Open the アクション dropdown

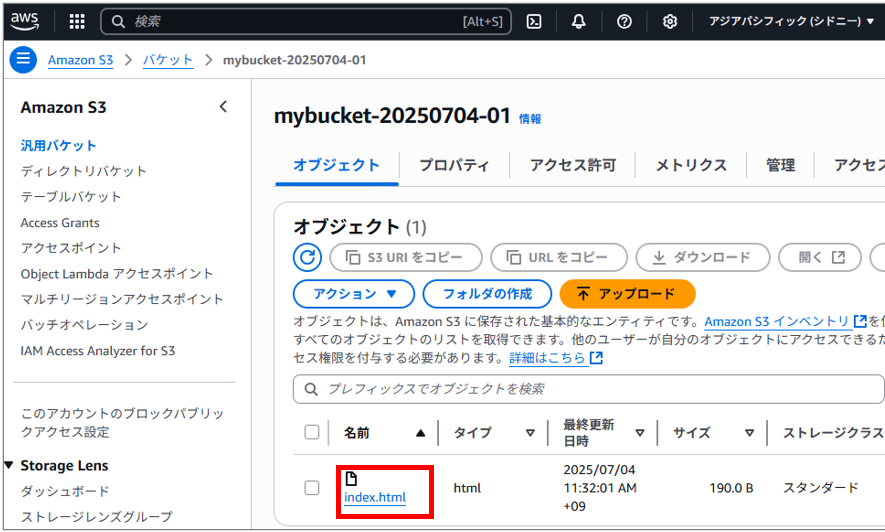[x=354, y=294]
